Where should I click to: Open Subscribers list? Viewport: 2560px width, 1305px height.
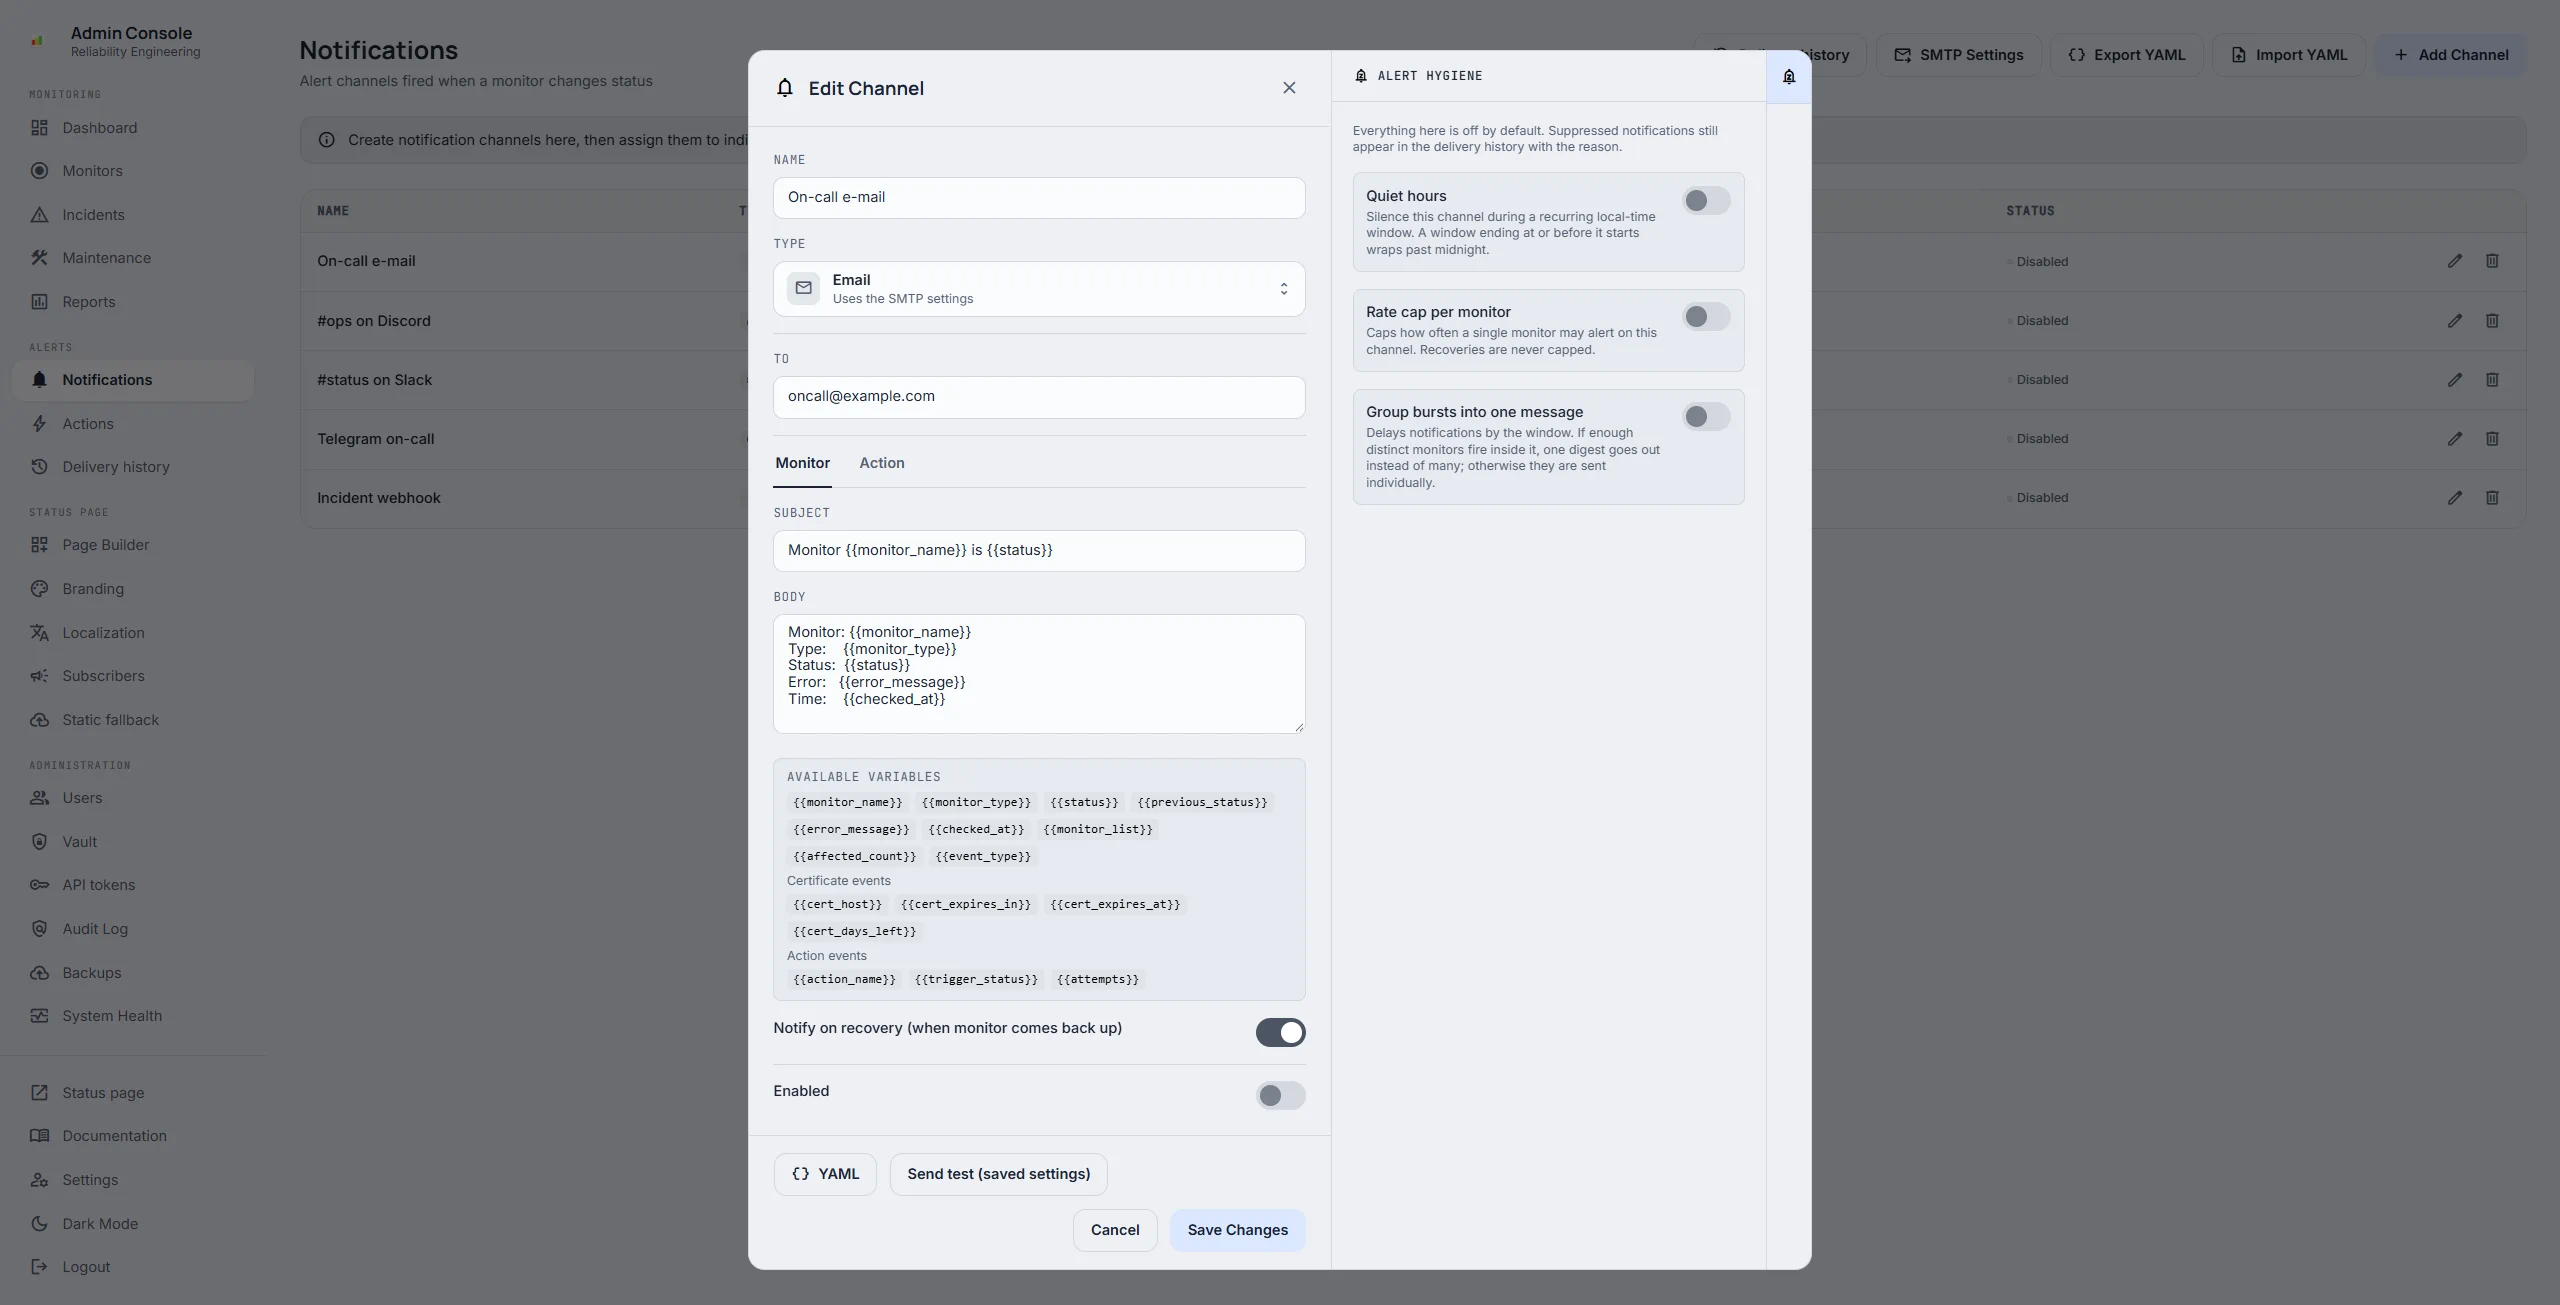pos(132,676)
